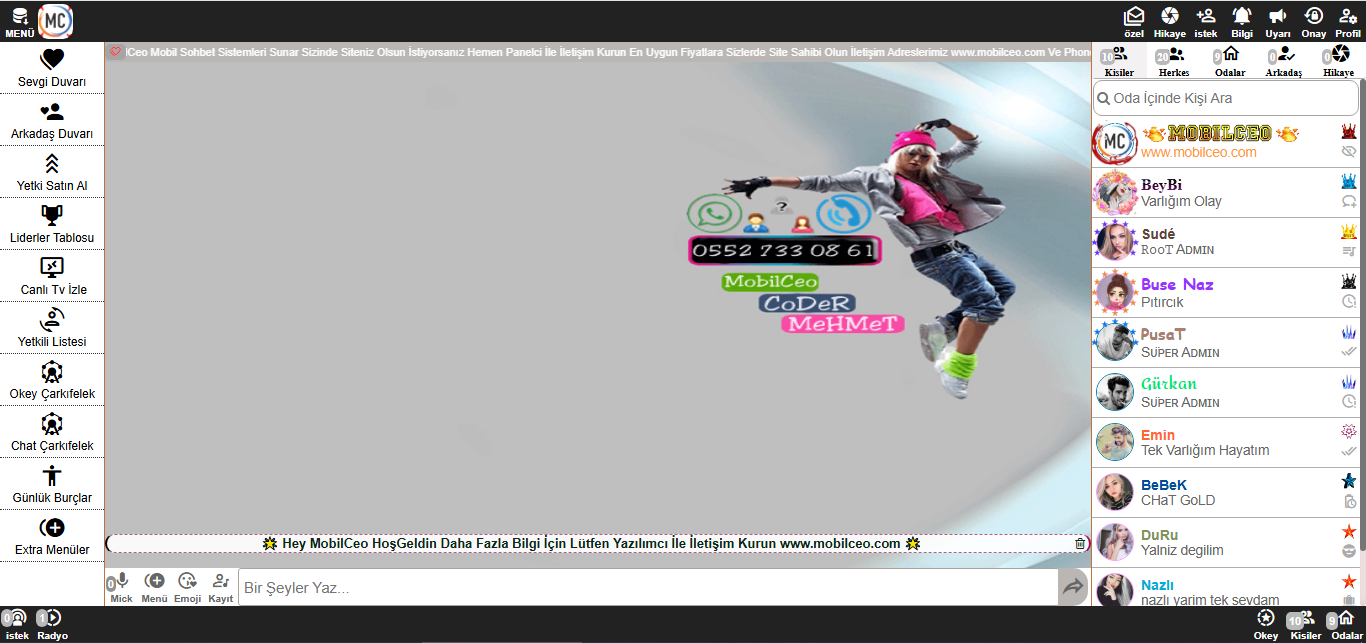Select user Gürkan in list

pyautogui.click(x=1225, y=393)
